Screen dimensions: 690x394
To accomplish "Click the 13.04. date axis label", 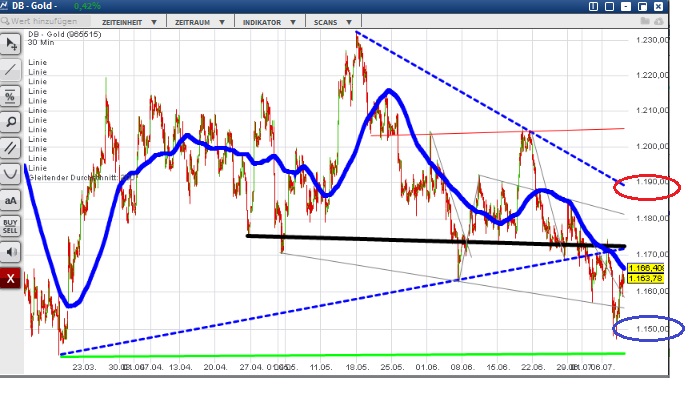I will click(x=180, y=367).
